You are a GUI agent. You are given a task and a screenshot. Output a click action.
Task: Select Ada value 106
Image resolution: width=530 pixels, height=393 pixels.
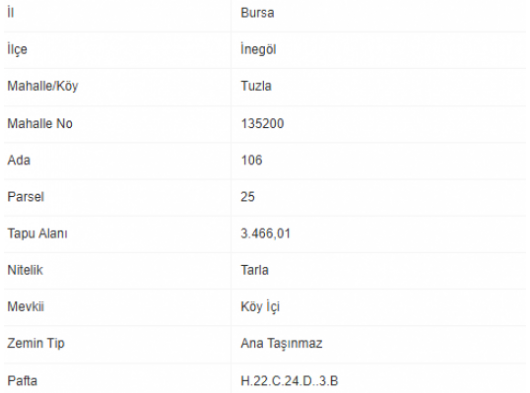(251, 160)
